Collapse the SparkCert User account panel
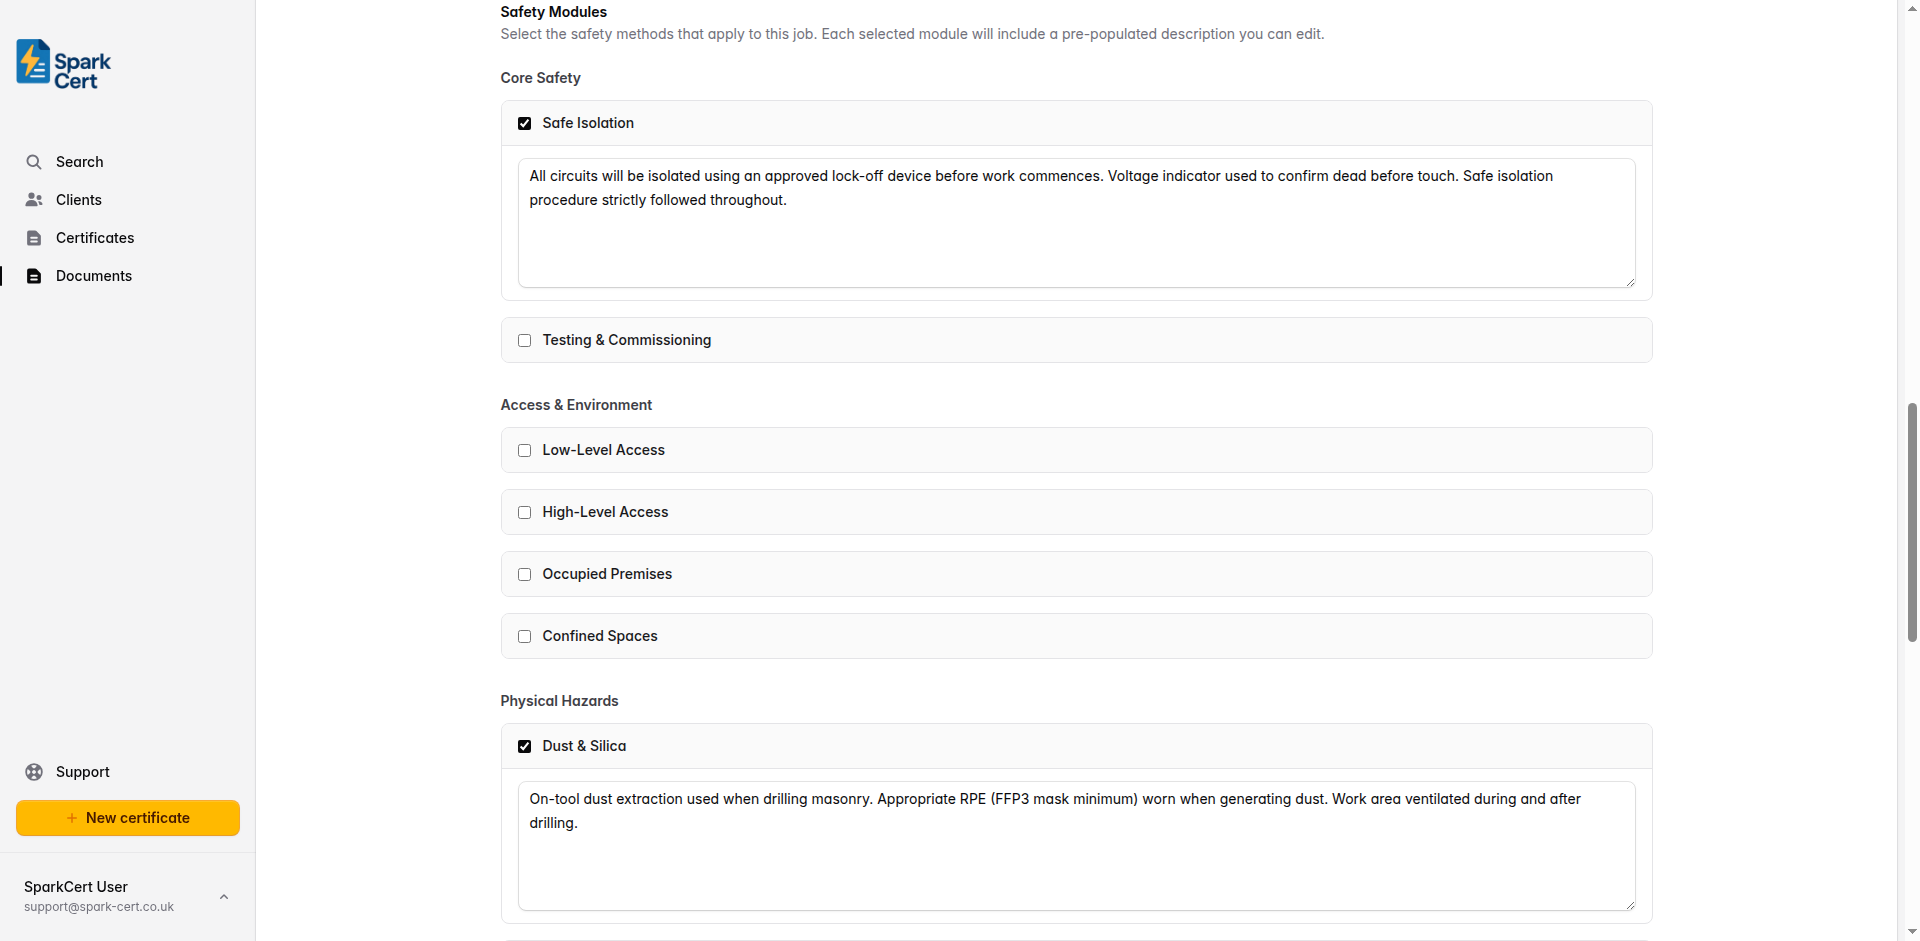Image resolution: width=1920 pixels, height=941 pixels. tap(223, 896)
